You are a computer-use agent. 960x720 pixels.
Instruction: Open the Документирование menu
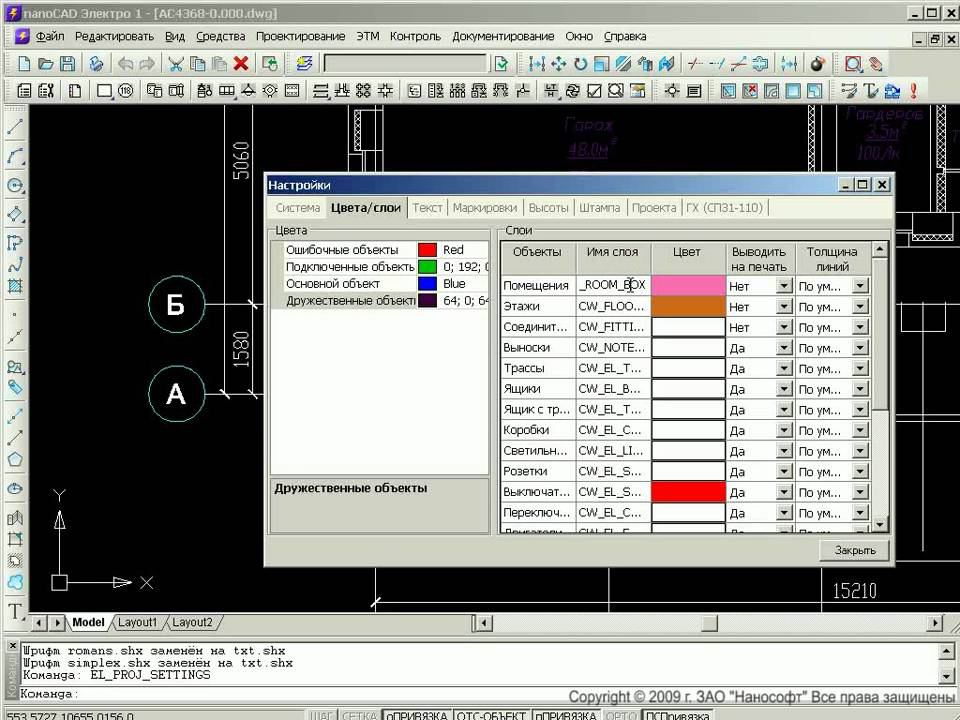(x=503, y=37)
